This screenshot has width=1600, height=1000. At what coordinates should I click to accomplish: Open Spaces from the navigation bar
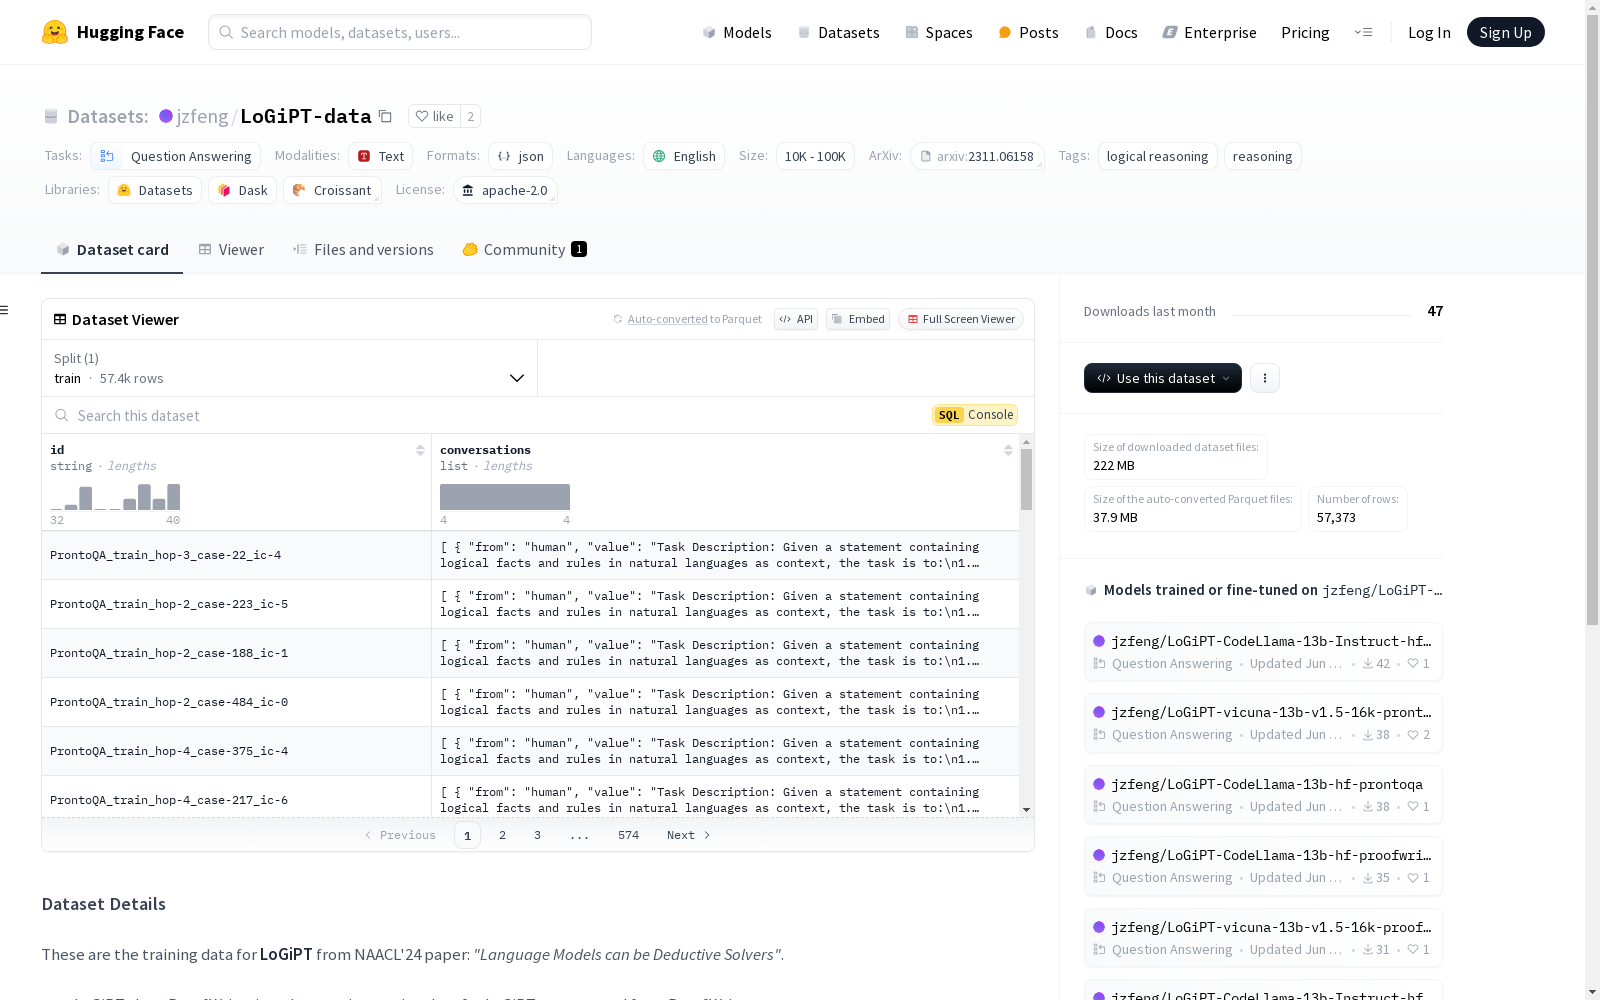[x=939, y=32]
